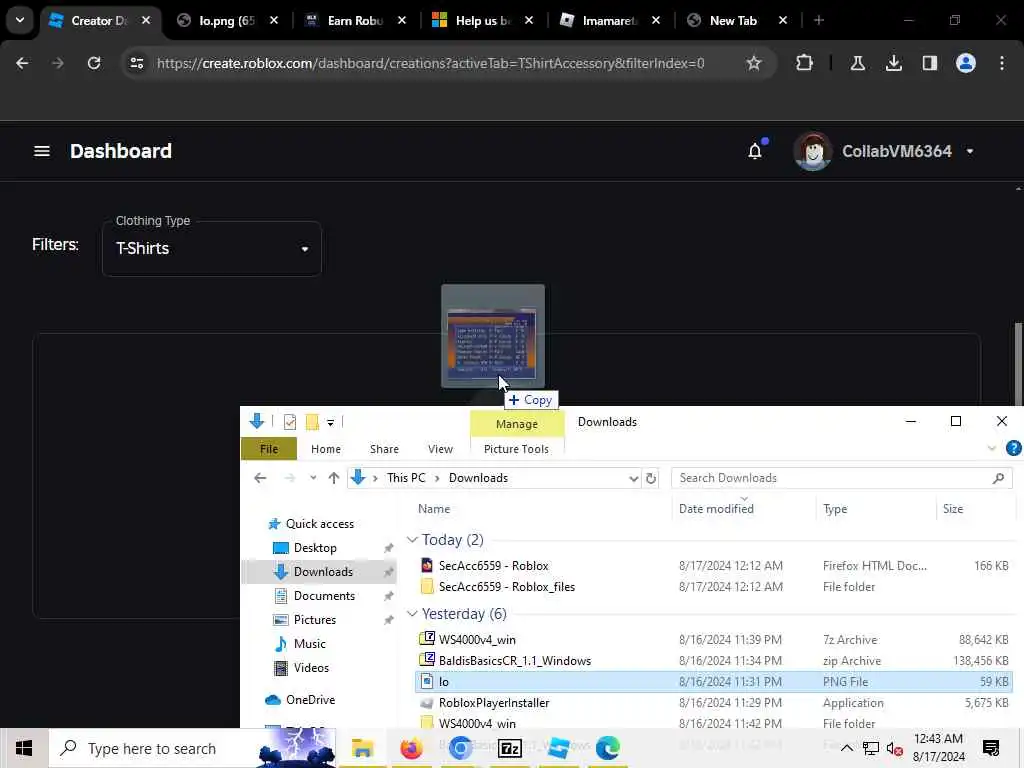This screenshot has width=1024, height=768.
Task: Open a new Chrome tab with plus
Action: coord(818,20)
